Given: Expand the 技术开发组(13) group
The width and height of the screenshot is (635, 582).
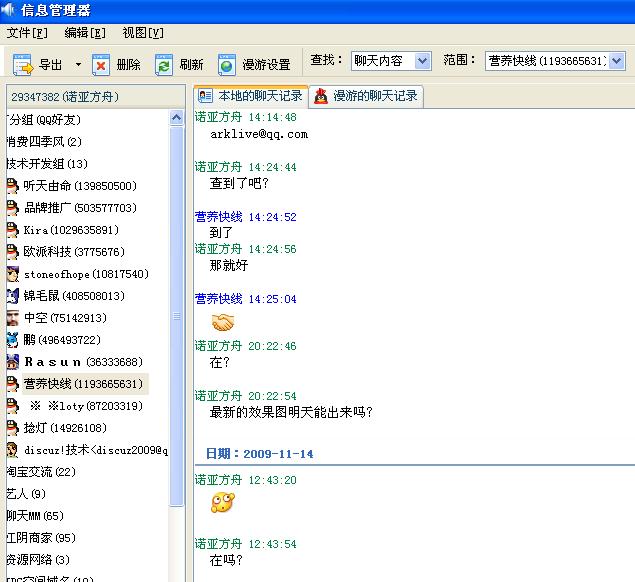Looking at the screenshot, I should pyautogui.click(x=47, y=164).
